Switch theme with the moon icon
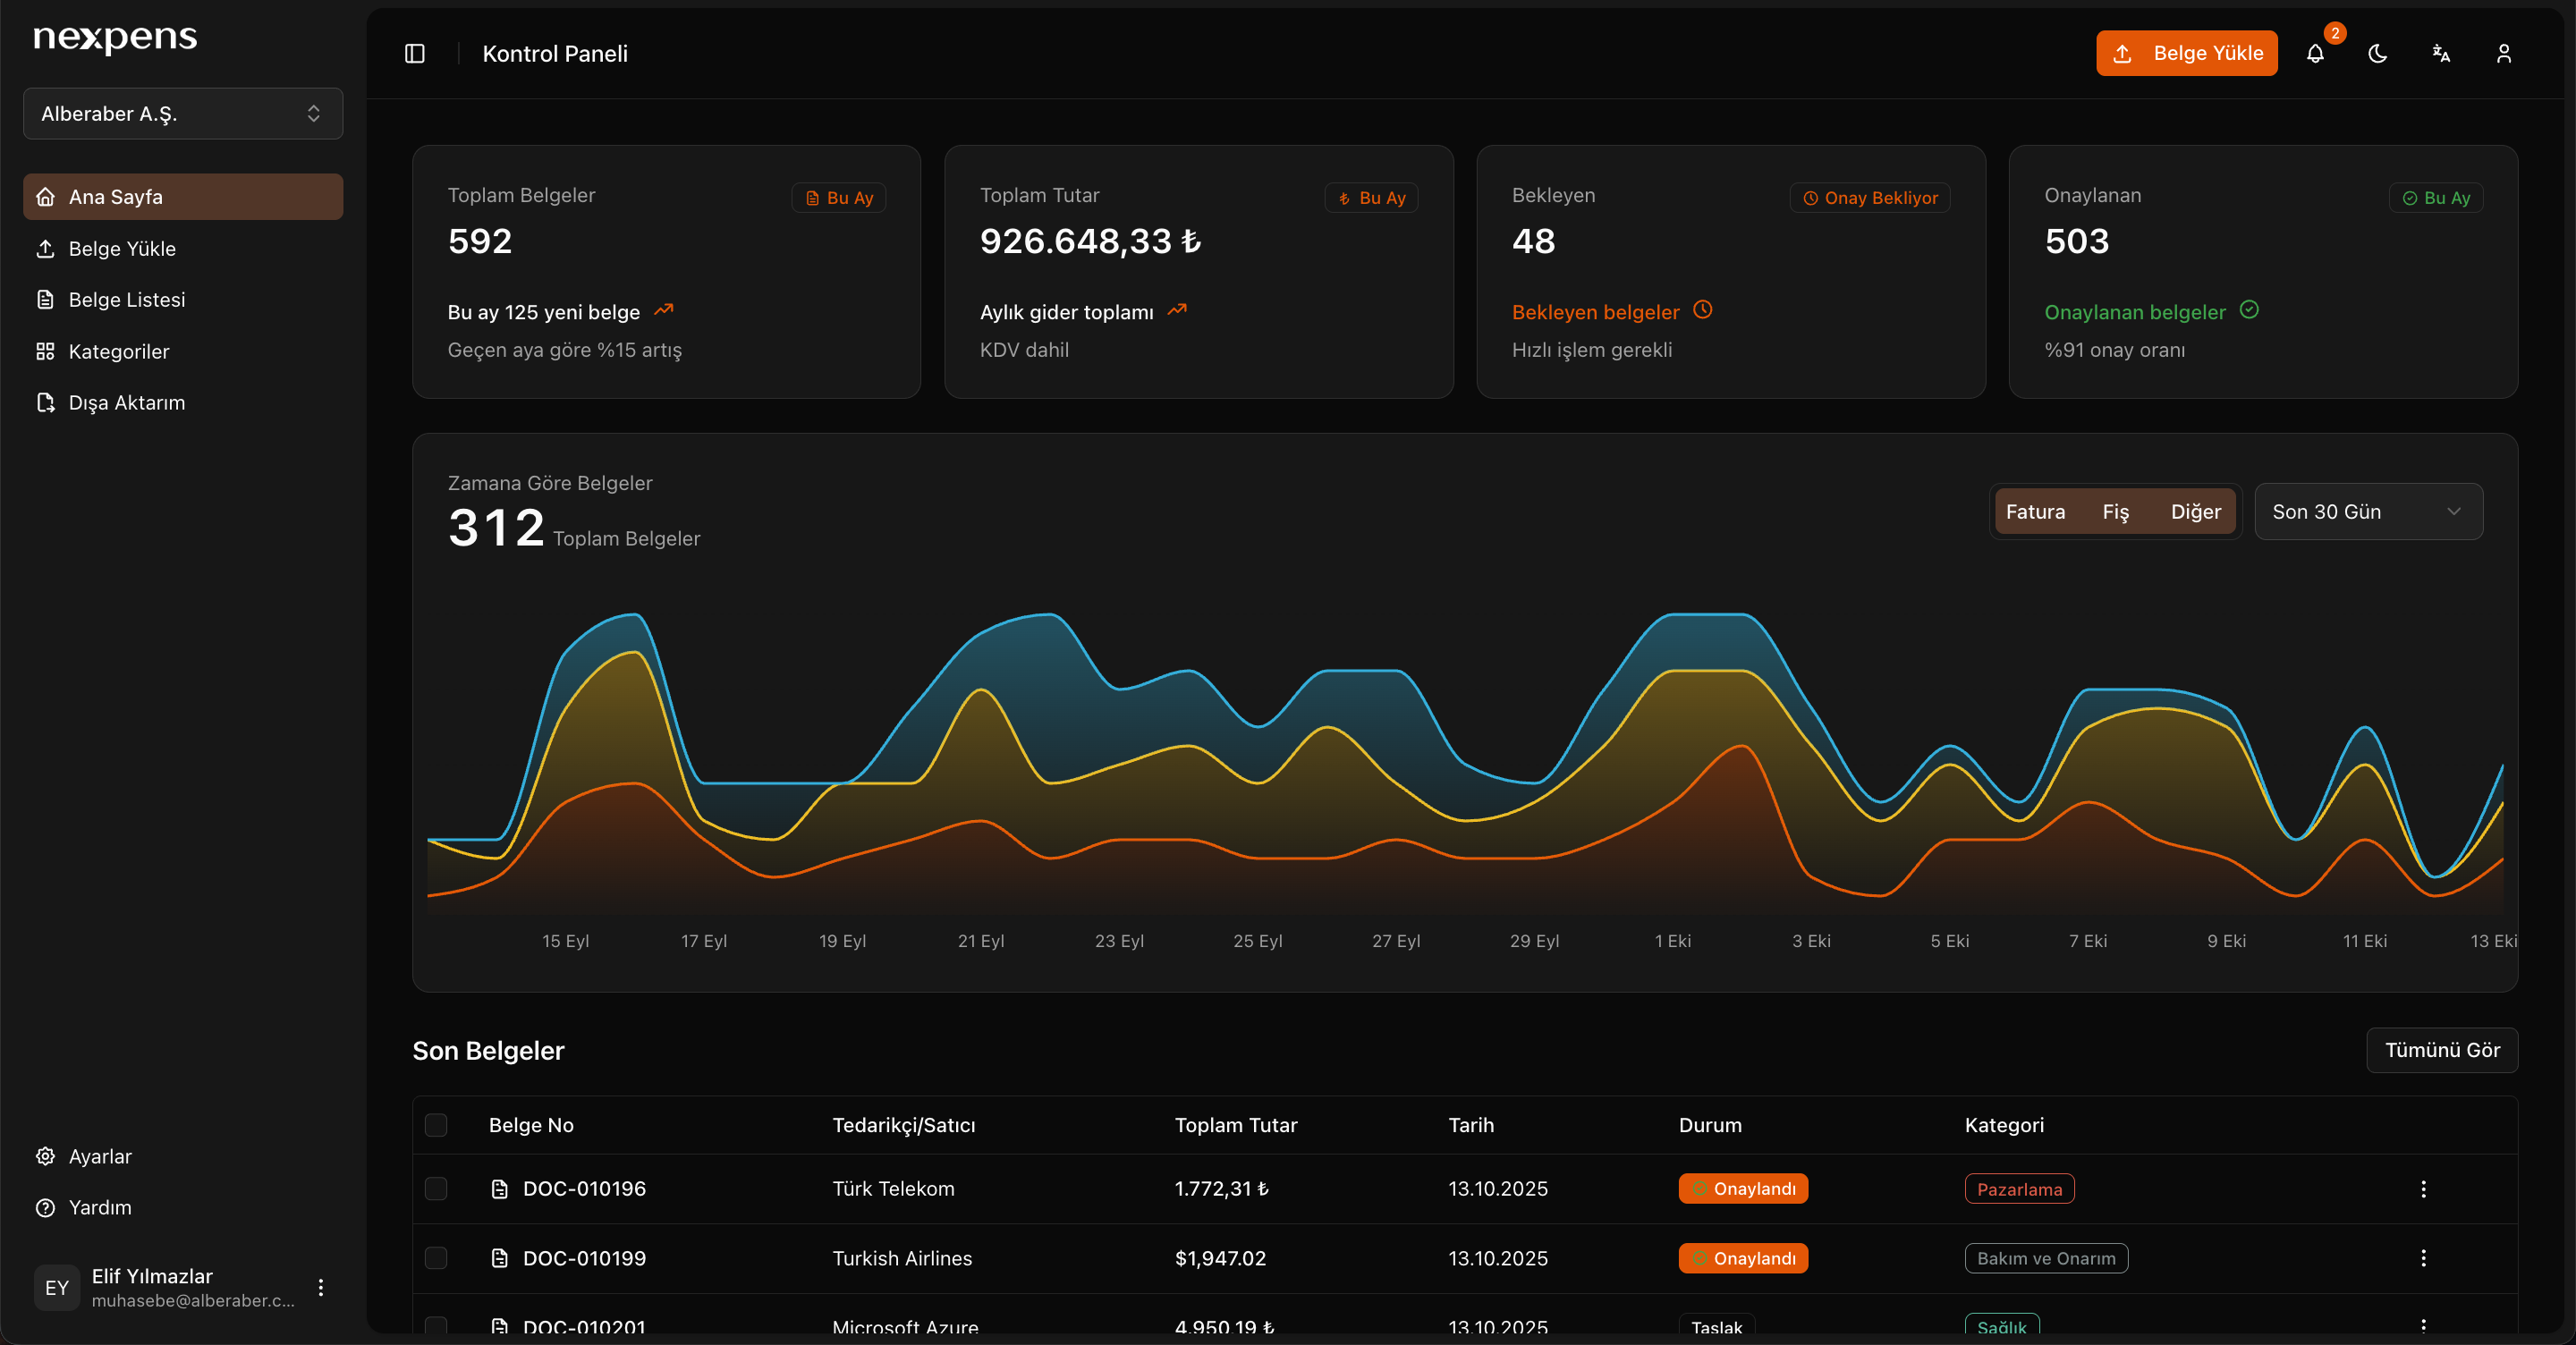This screenshot has height=1345, width=2576. 2378,54
